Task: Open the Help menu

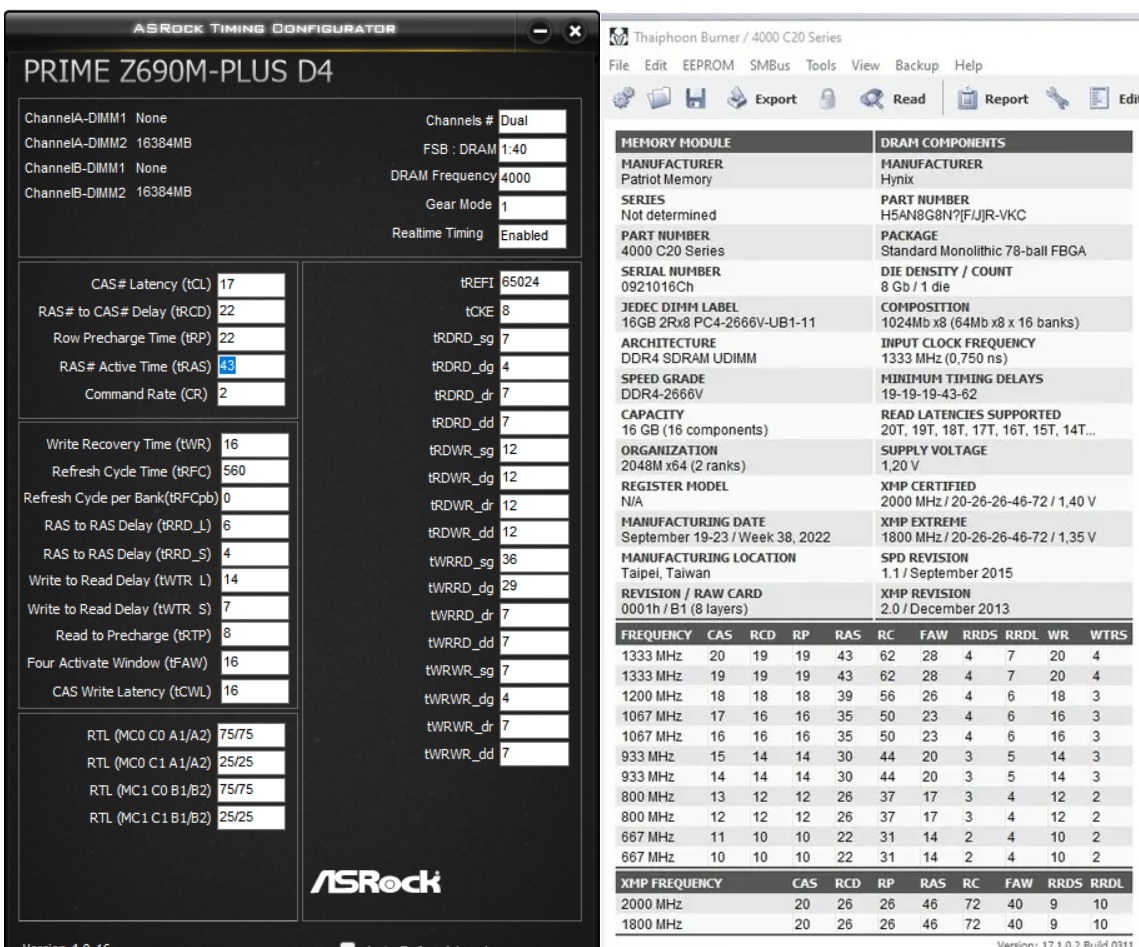Action: pyautogui.click(x=968, y=65)
